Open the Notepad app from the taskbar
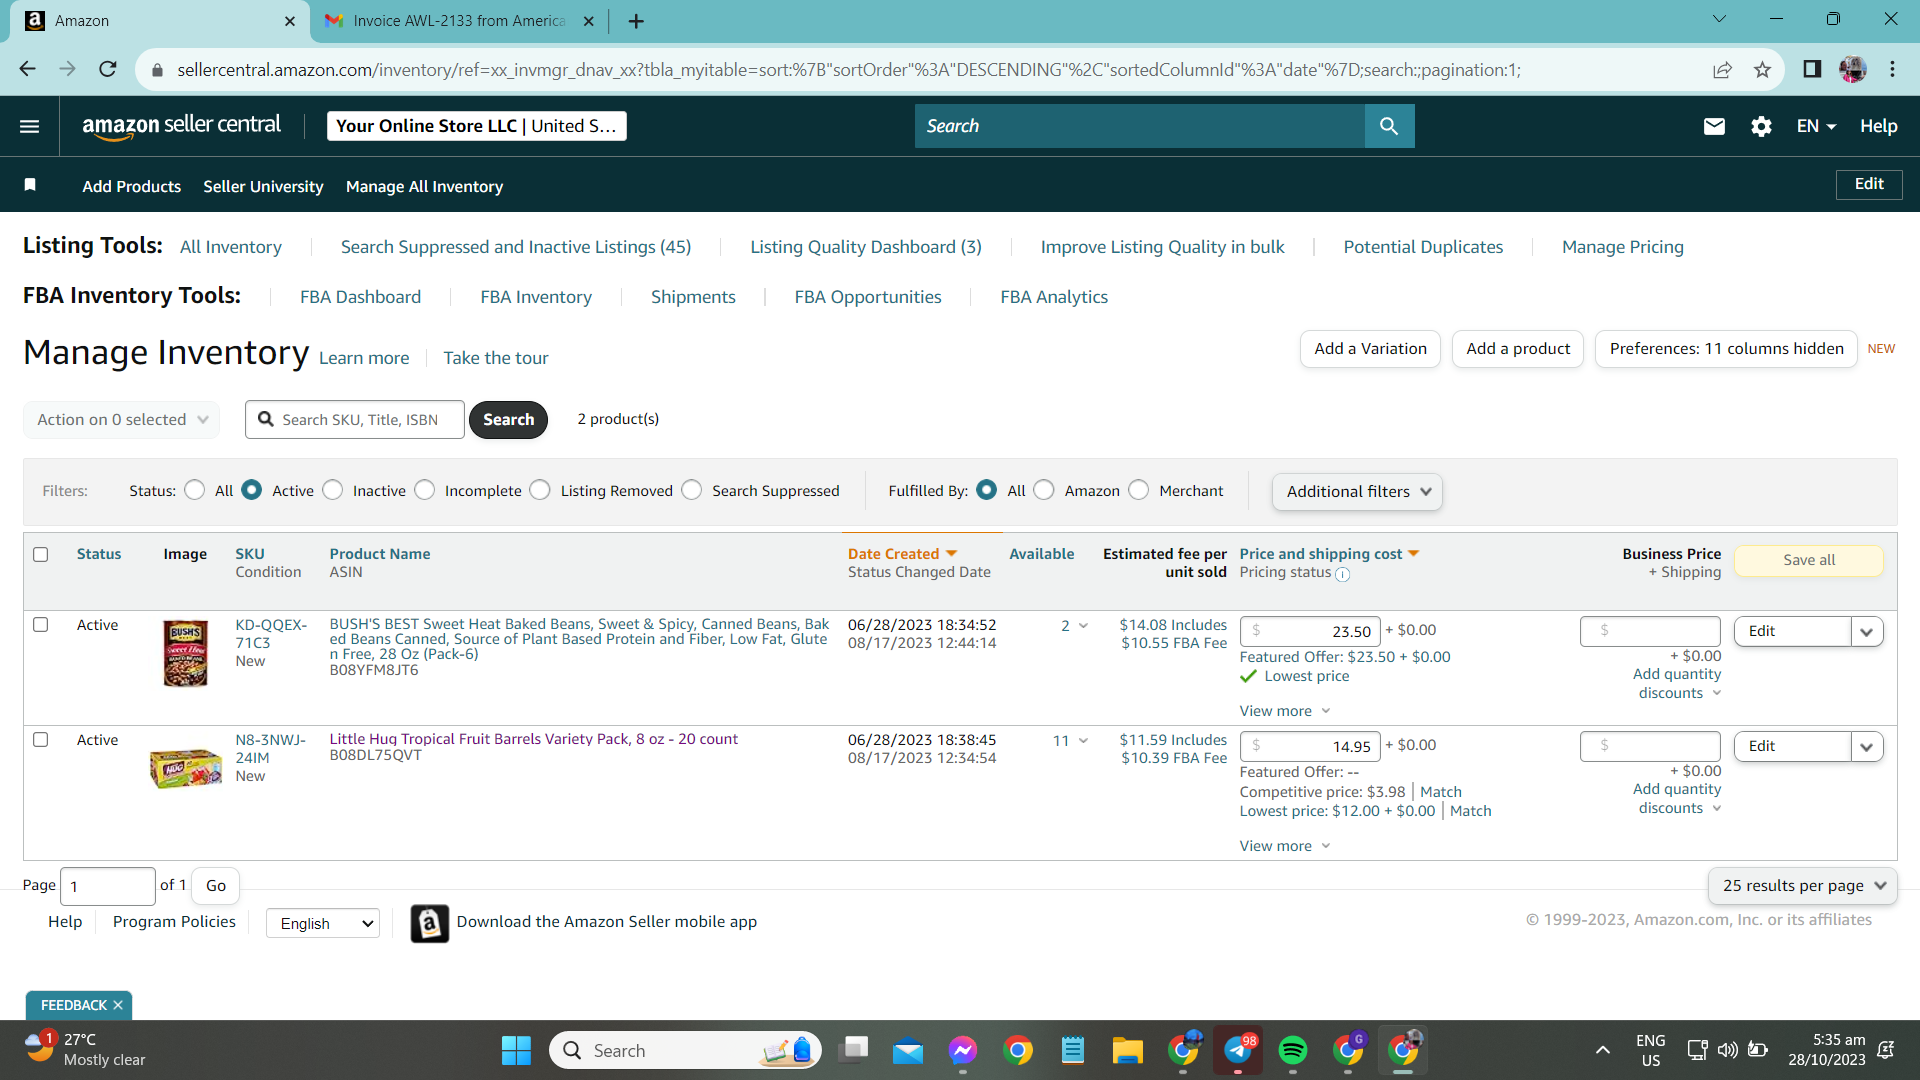The image size is (1920, 1080). coord(1073,1051)
